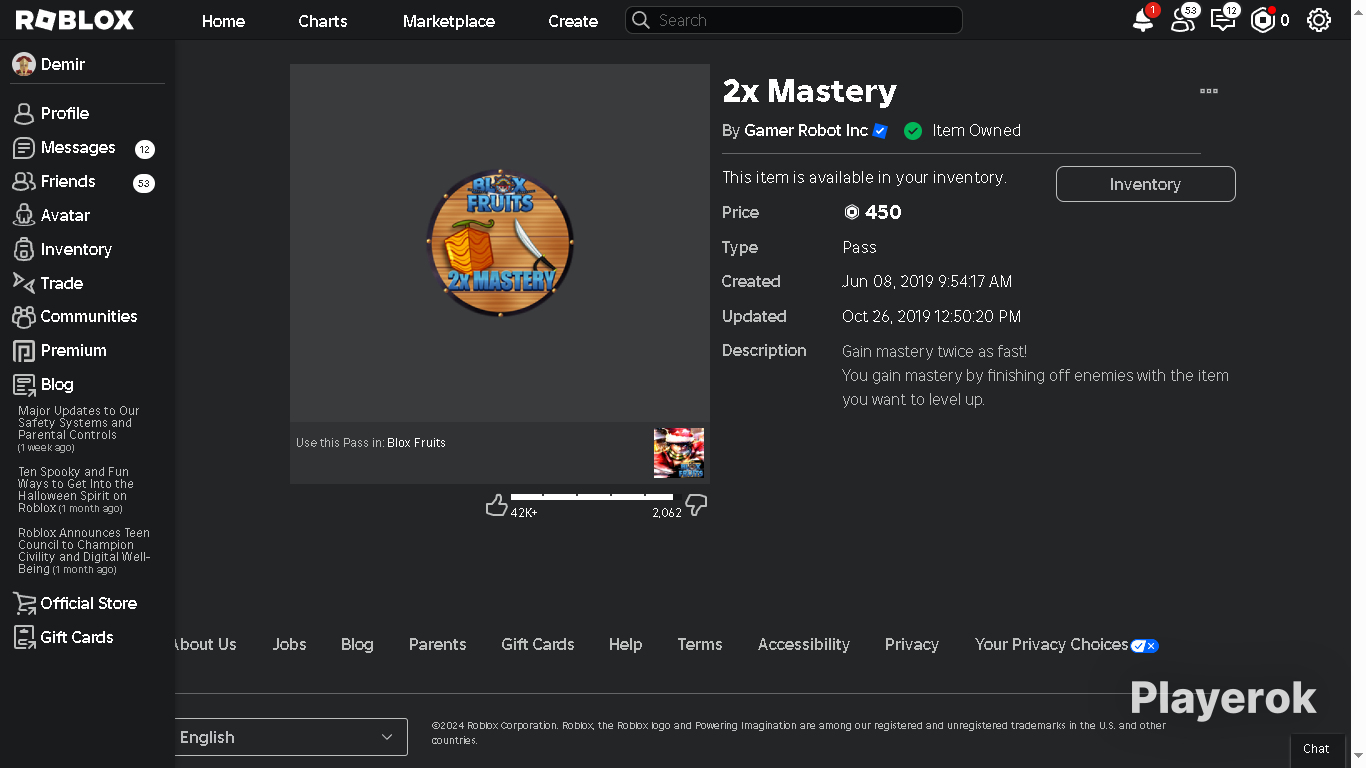Click the Friends sidebar icon
The width and height of the screenshot is (1366, 768).
24,182
